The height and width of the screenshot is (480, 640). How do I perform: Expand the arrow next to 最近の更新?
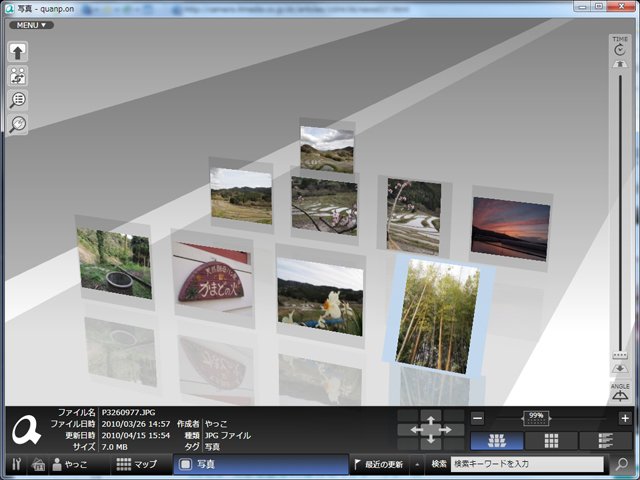417,464
